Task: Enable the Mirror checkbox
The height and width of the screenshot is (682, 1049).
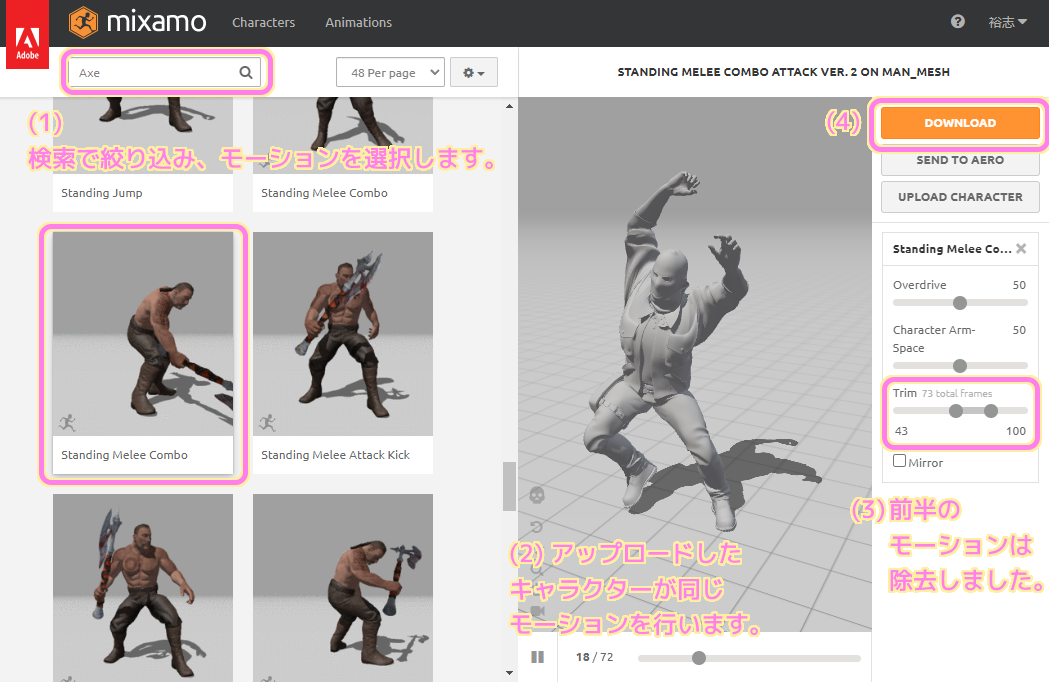Action: point(897,462)
